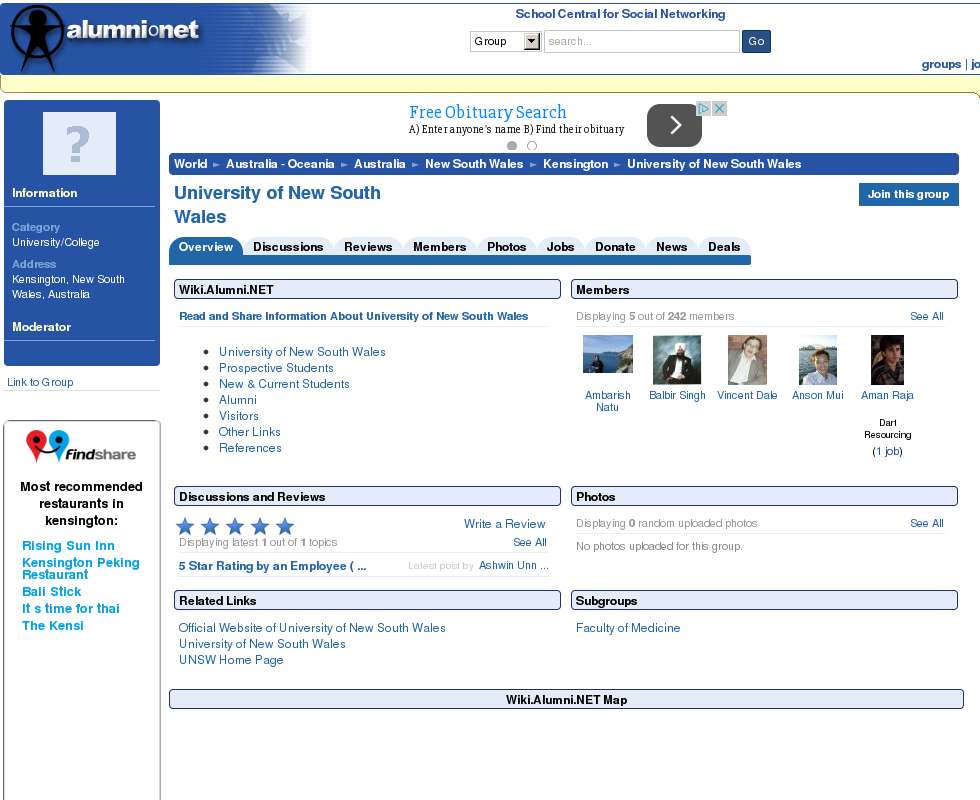Switch to the Jobs tab
This screenshot has height=800, width=980.
(560, 247)
